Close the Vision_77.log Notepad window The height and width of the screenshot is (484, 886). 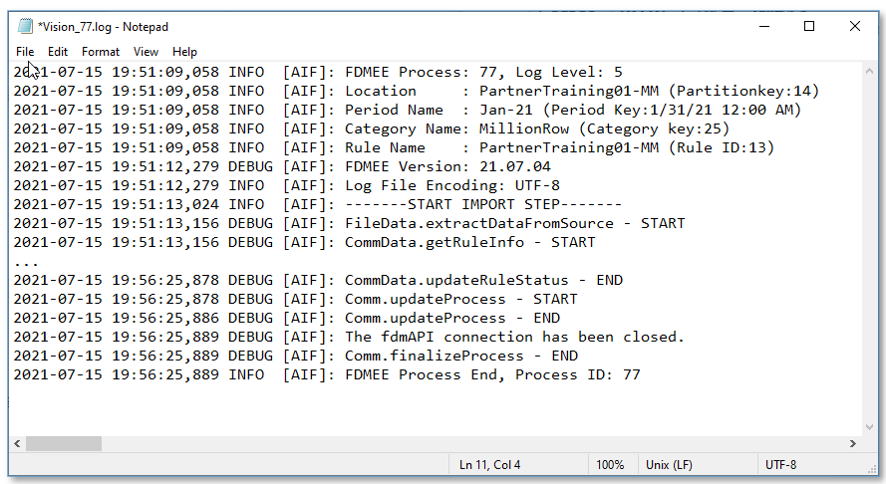855,27
